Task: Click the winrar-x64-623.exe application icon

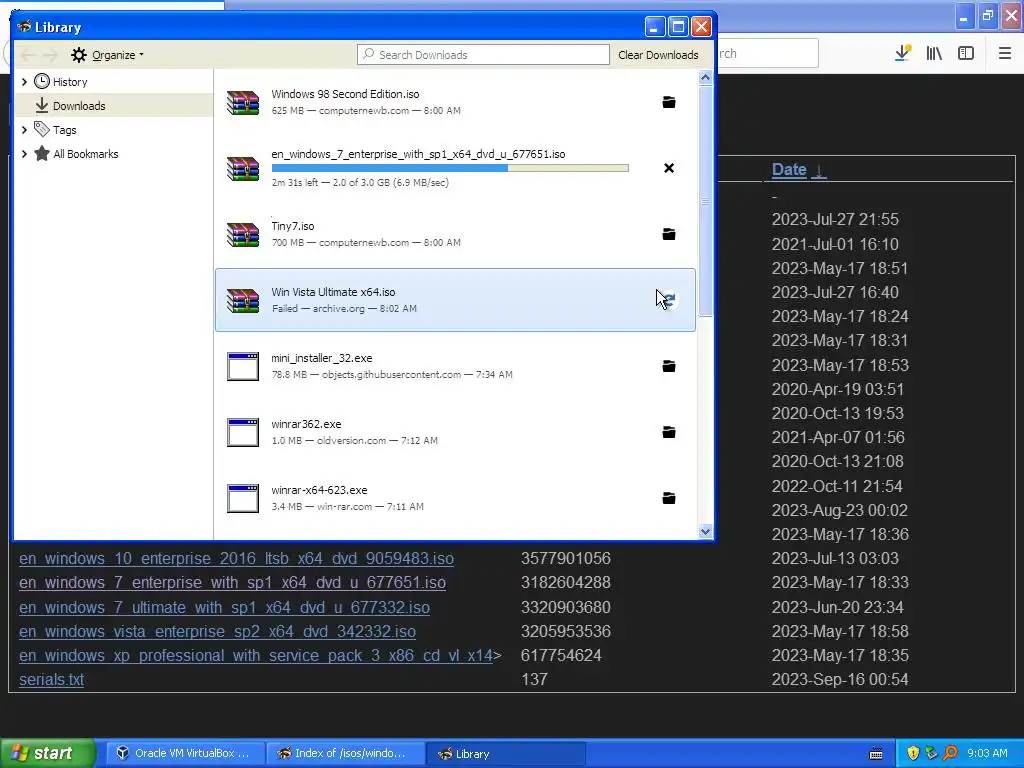Action: [x=243, y=498]
